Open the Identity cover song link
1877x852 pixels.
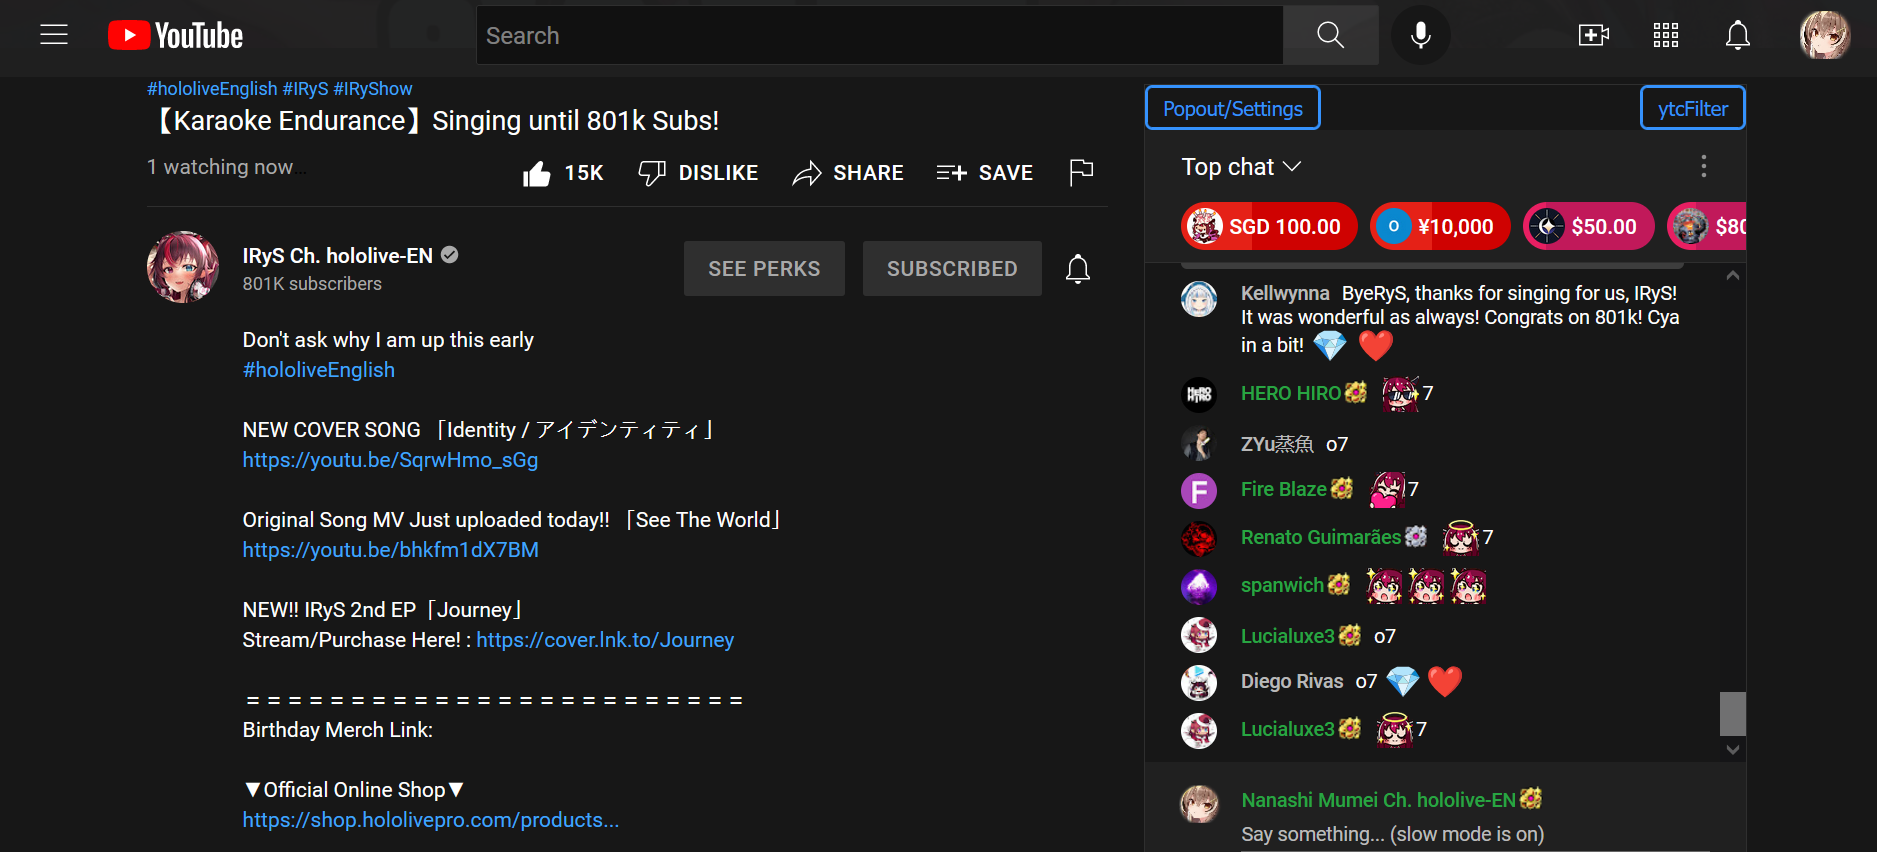click(390, 460)
